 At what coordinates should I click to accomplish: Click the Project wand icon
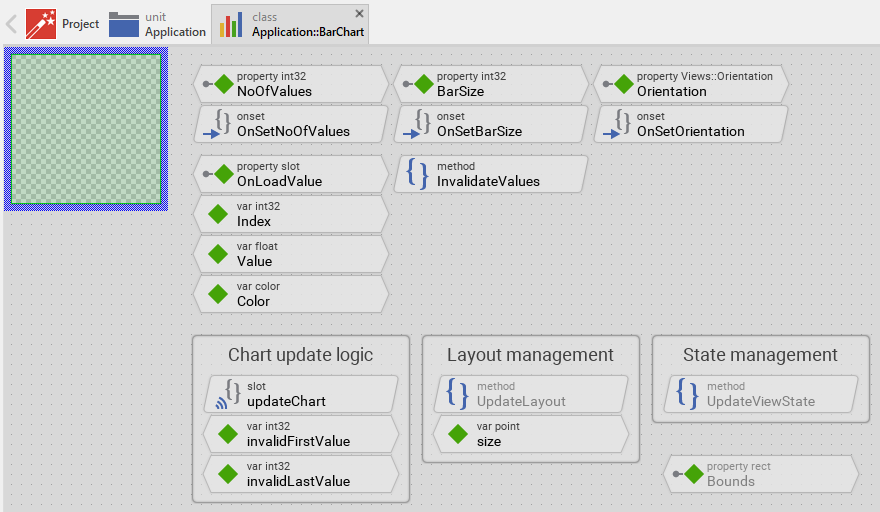coord(41,24)
